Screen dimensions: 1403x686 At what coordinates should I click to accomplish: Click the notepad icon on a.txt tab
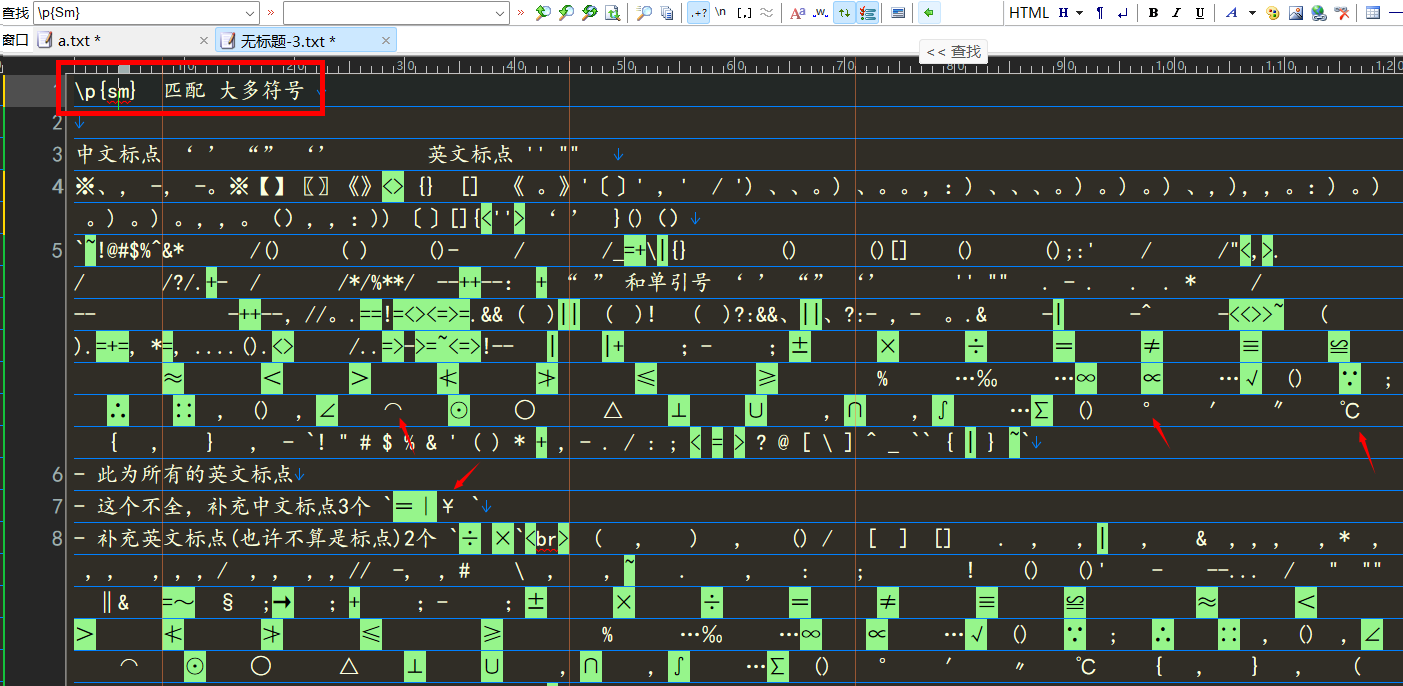click(x=44, y=40)
